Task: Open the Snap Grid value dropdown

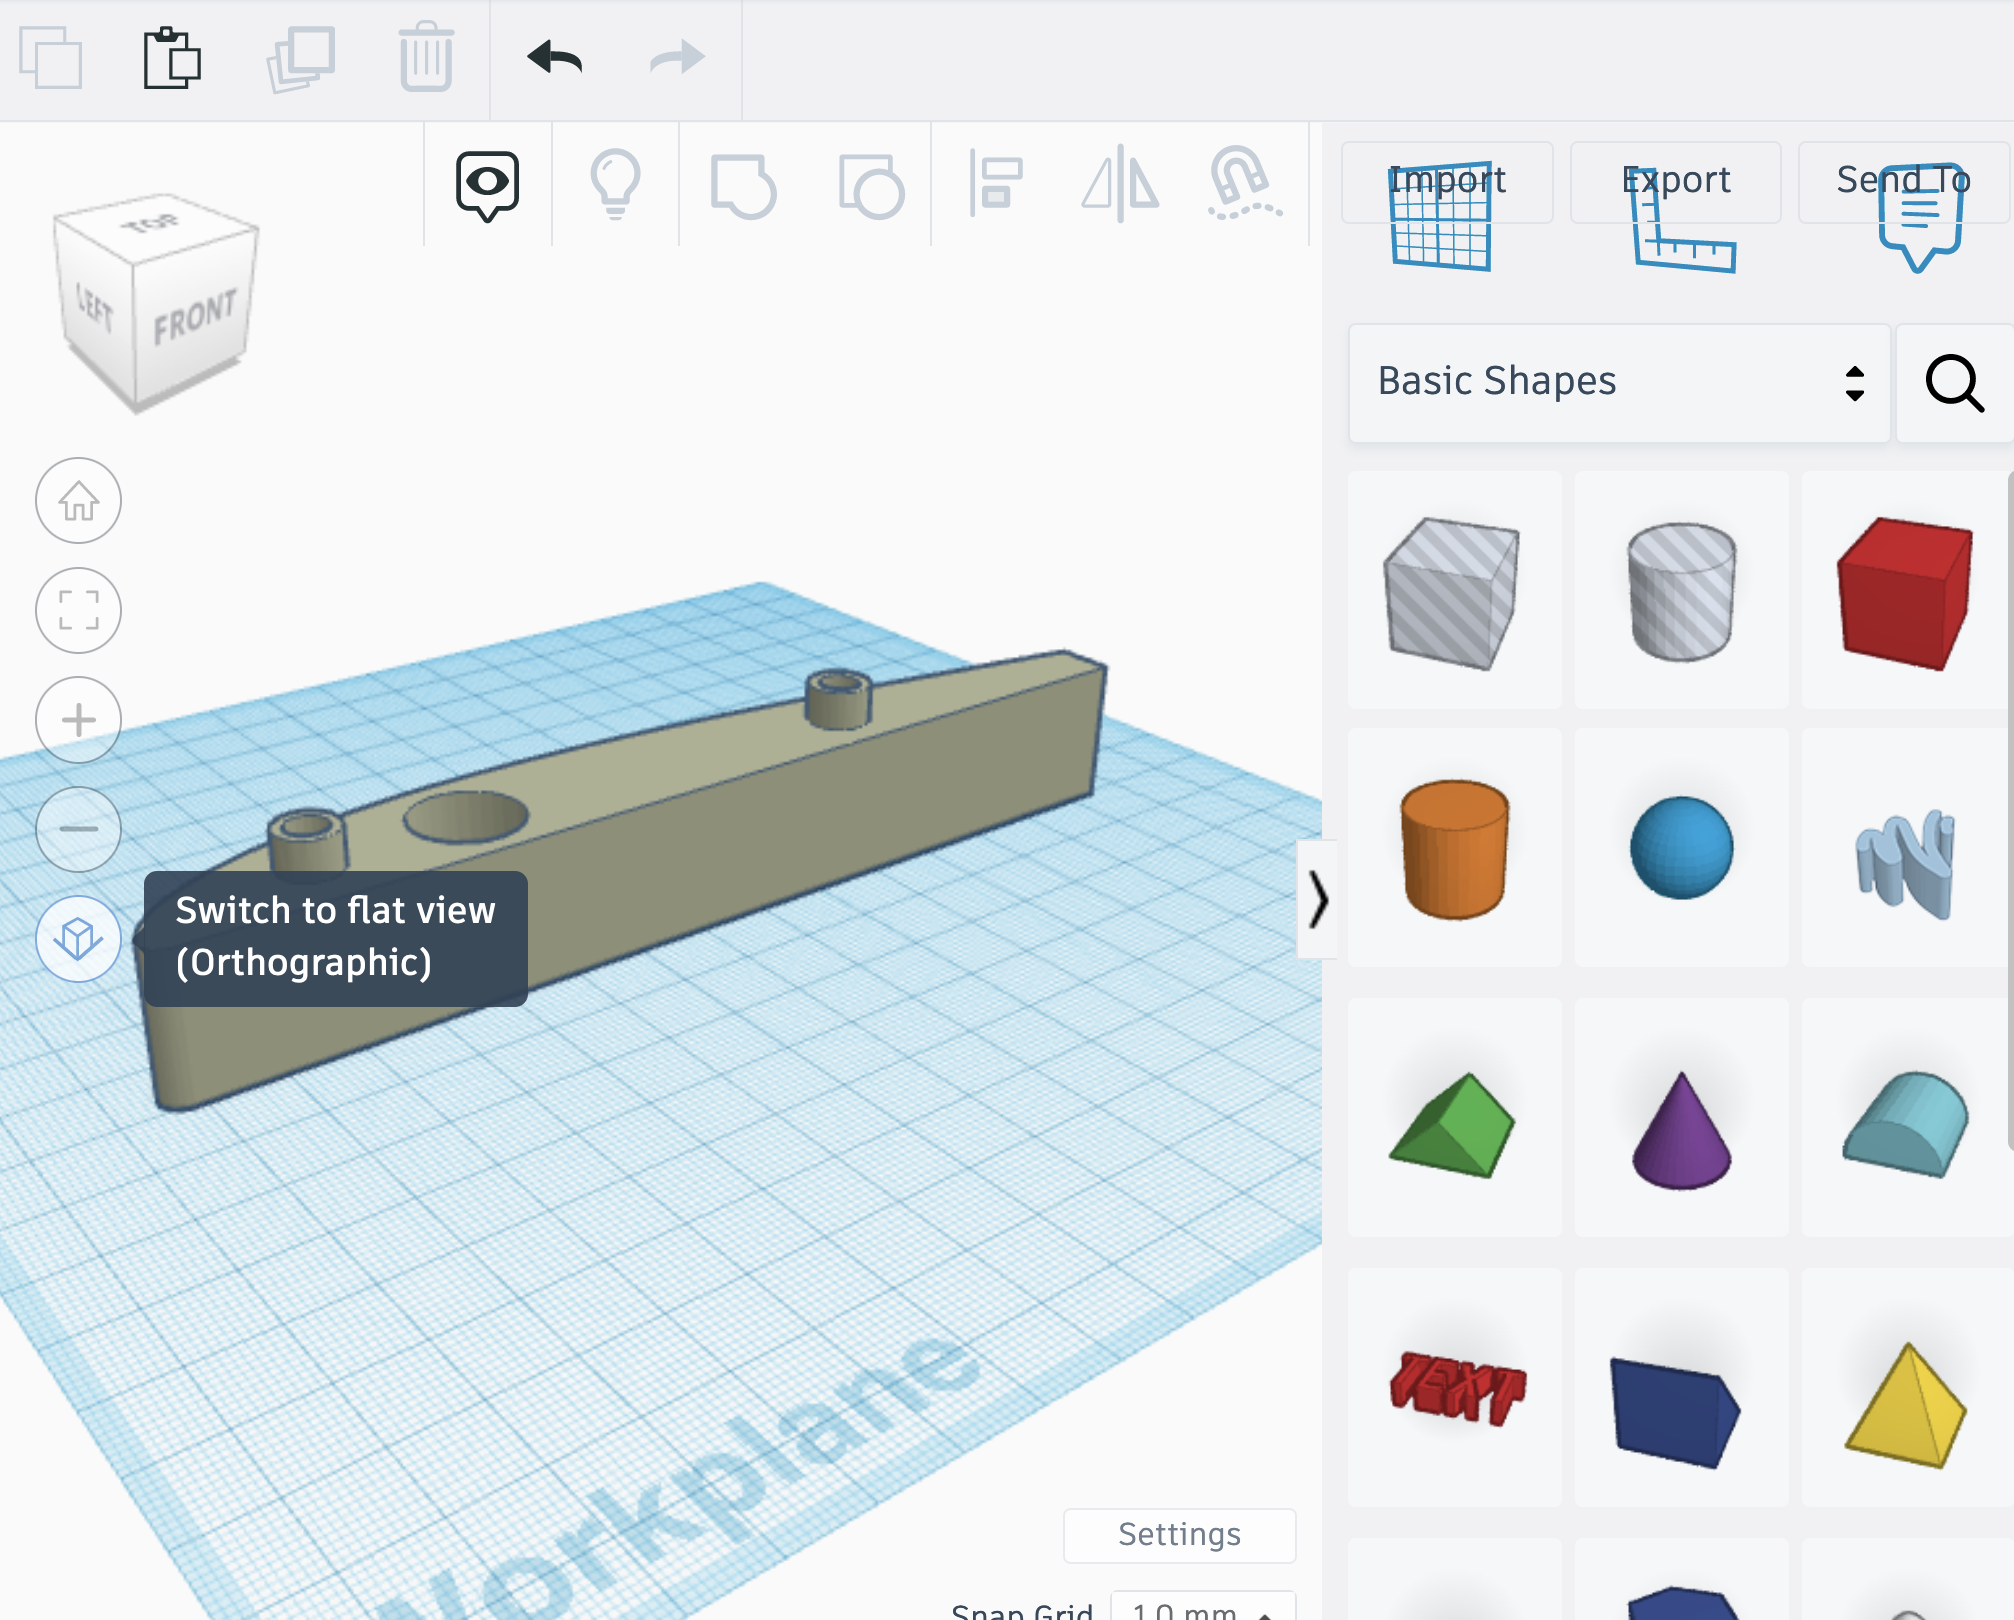Action: point(1203,1606)
